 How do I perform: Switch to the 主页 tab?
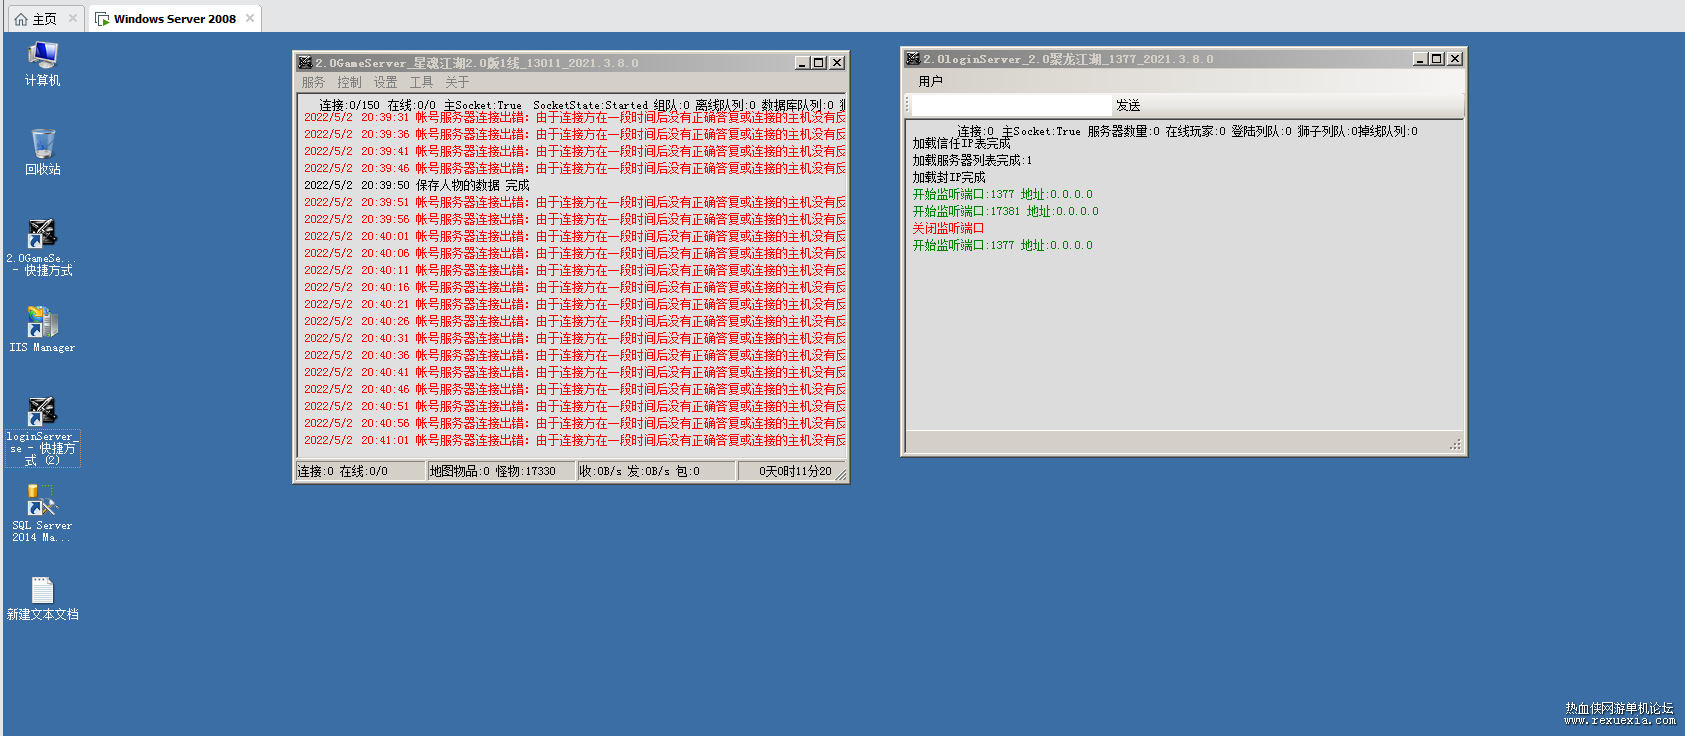[x=44, y=18]
